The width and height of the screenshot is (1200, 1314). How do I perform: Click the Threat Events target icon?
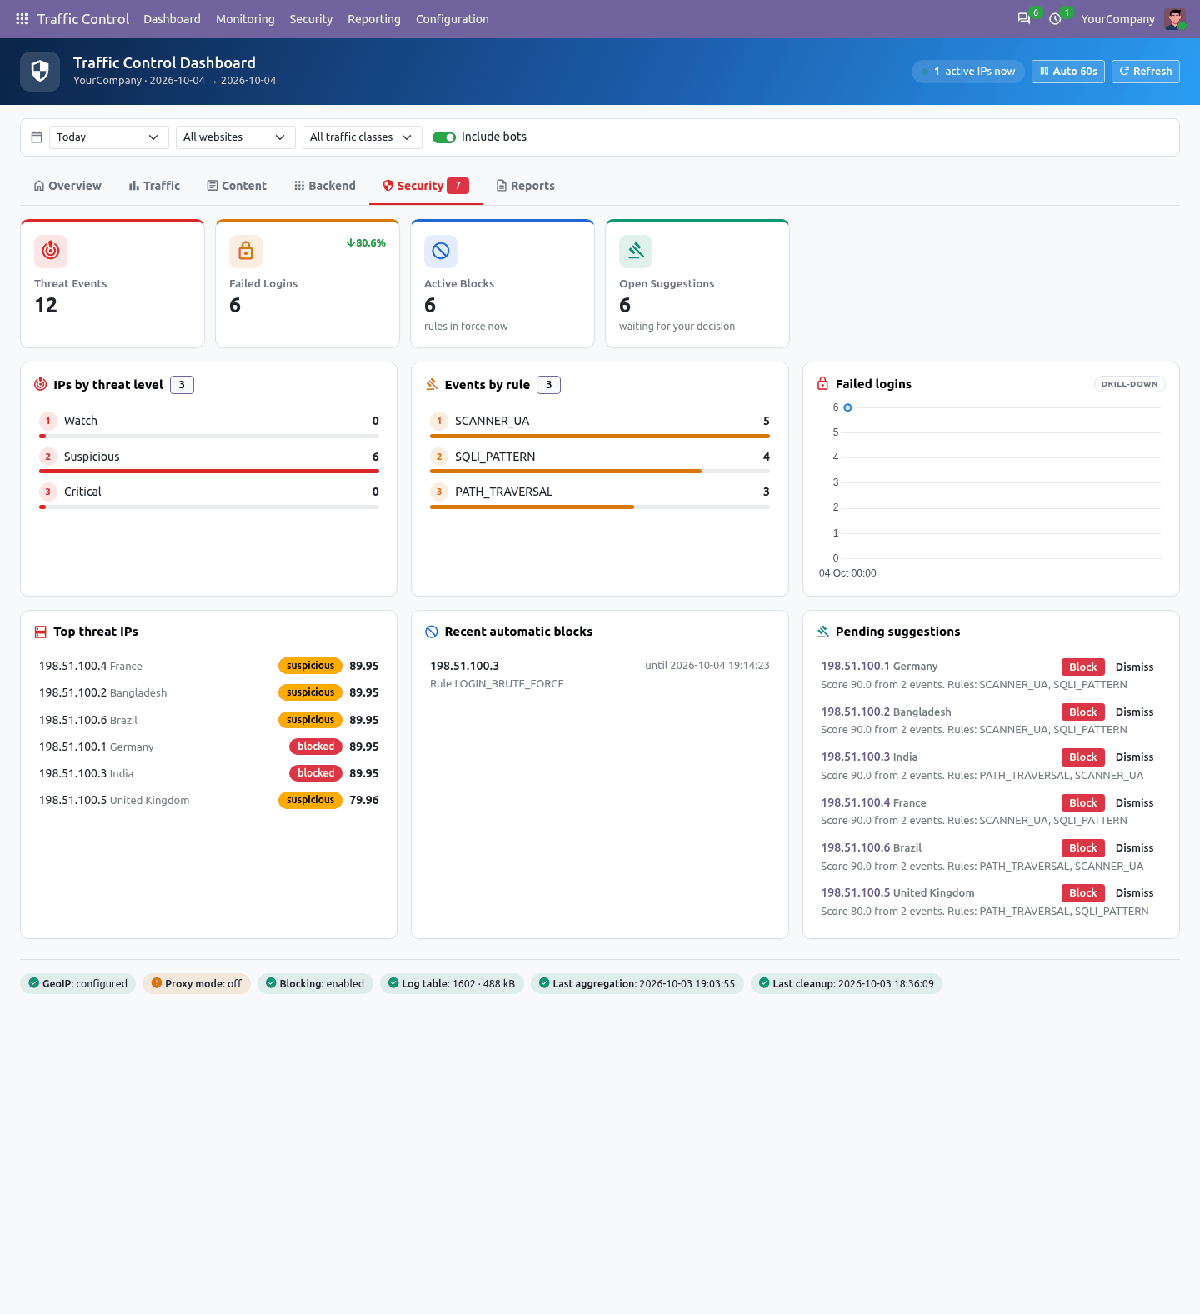click(x=50, y=251)
